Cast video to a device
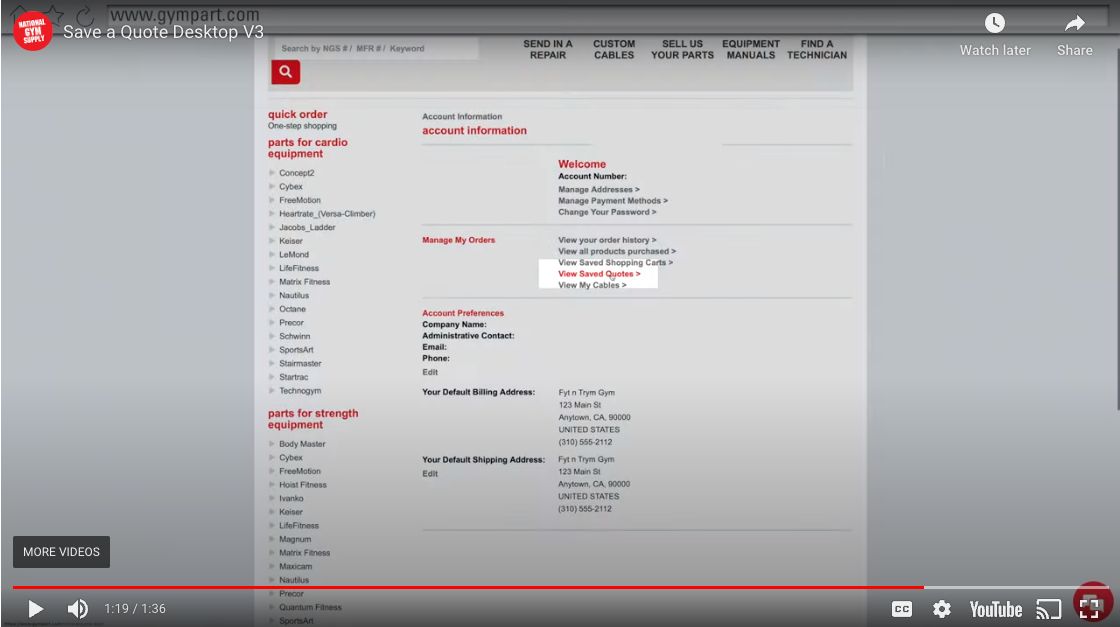Image resolution: width=1120 pixels, height=627 pixels. click(1049, 609)
